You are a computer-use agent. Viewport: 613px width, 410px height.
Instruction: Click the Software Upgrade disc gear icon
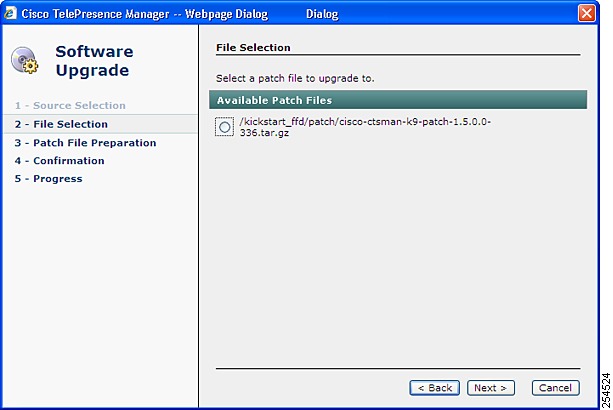[x=24, y=60]
